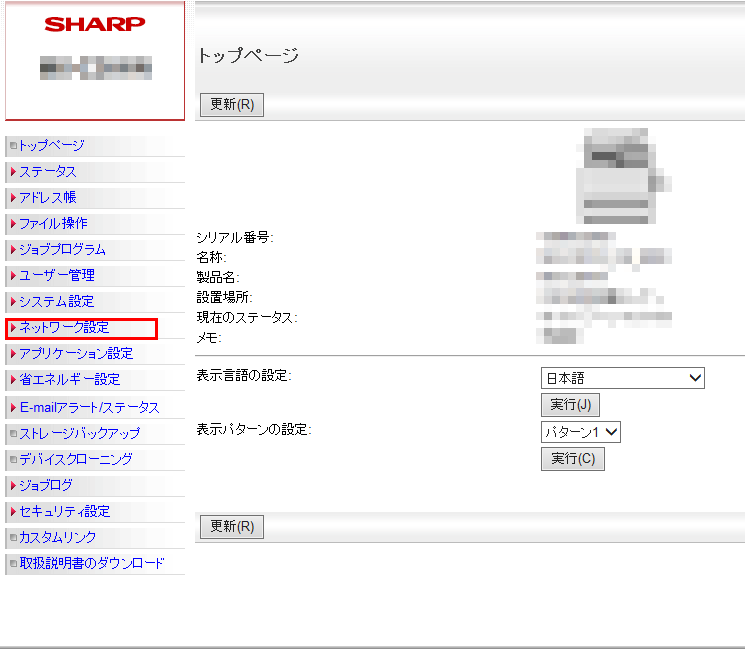Open the ファイル操作 menu link
Screen dimensions: 745x649
coord(53,223)
